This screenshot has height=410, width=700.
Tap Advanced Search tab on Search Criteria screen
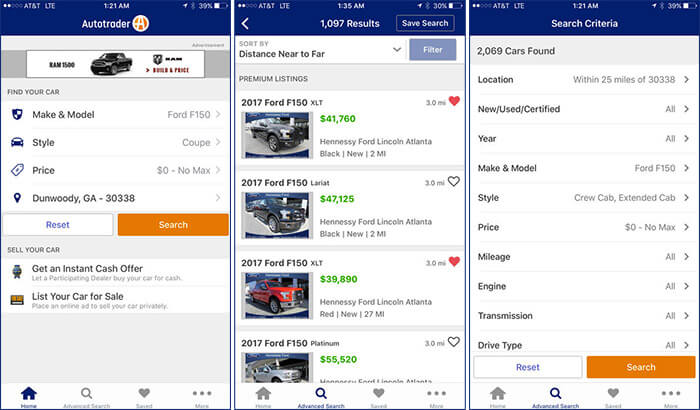tap(555, 397)
